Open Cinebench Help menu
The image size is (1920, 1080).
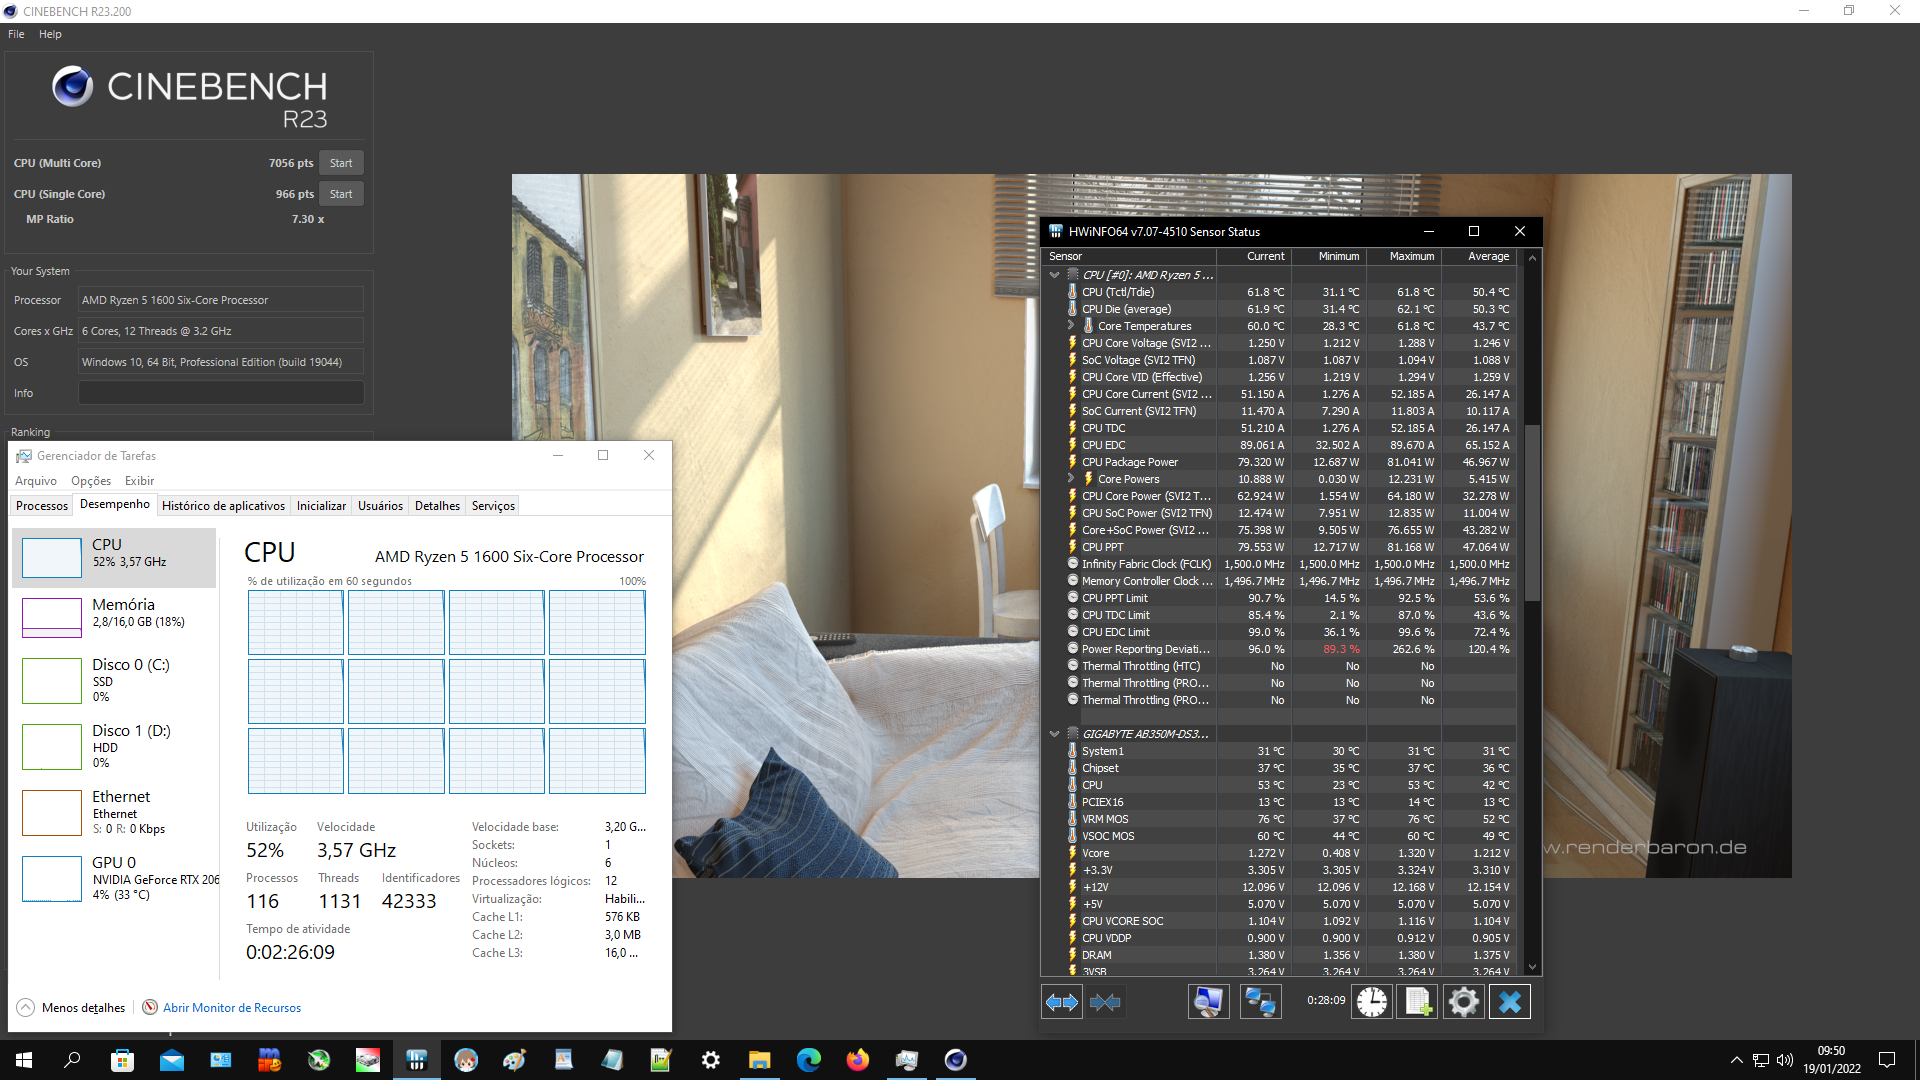(50, 34)
